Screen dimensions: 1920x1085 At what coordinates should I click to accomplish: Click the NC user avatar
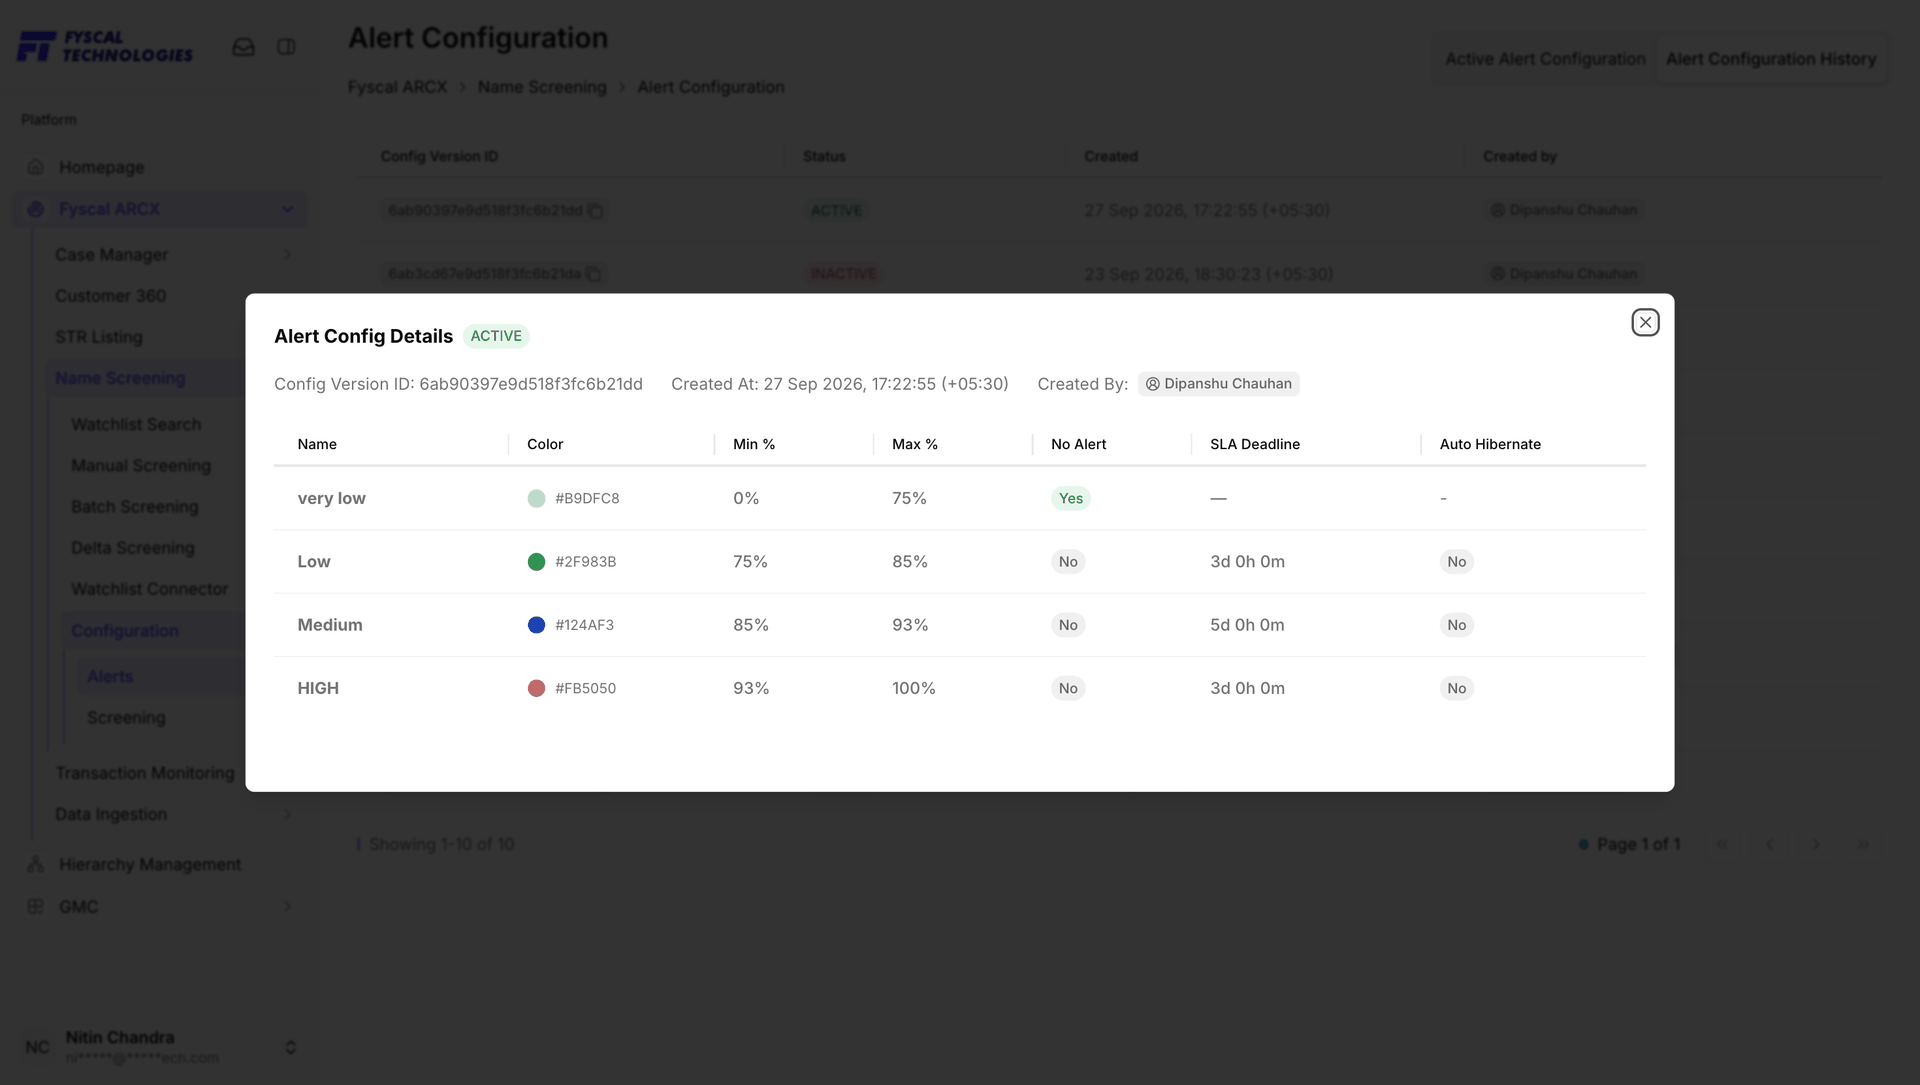pyautogui.click(x=37, y=1047)
